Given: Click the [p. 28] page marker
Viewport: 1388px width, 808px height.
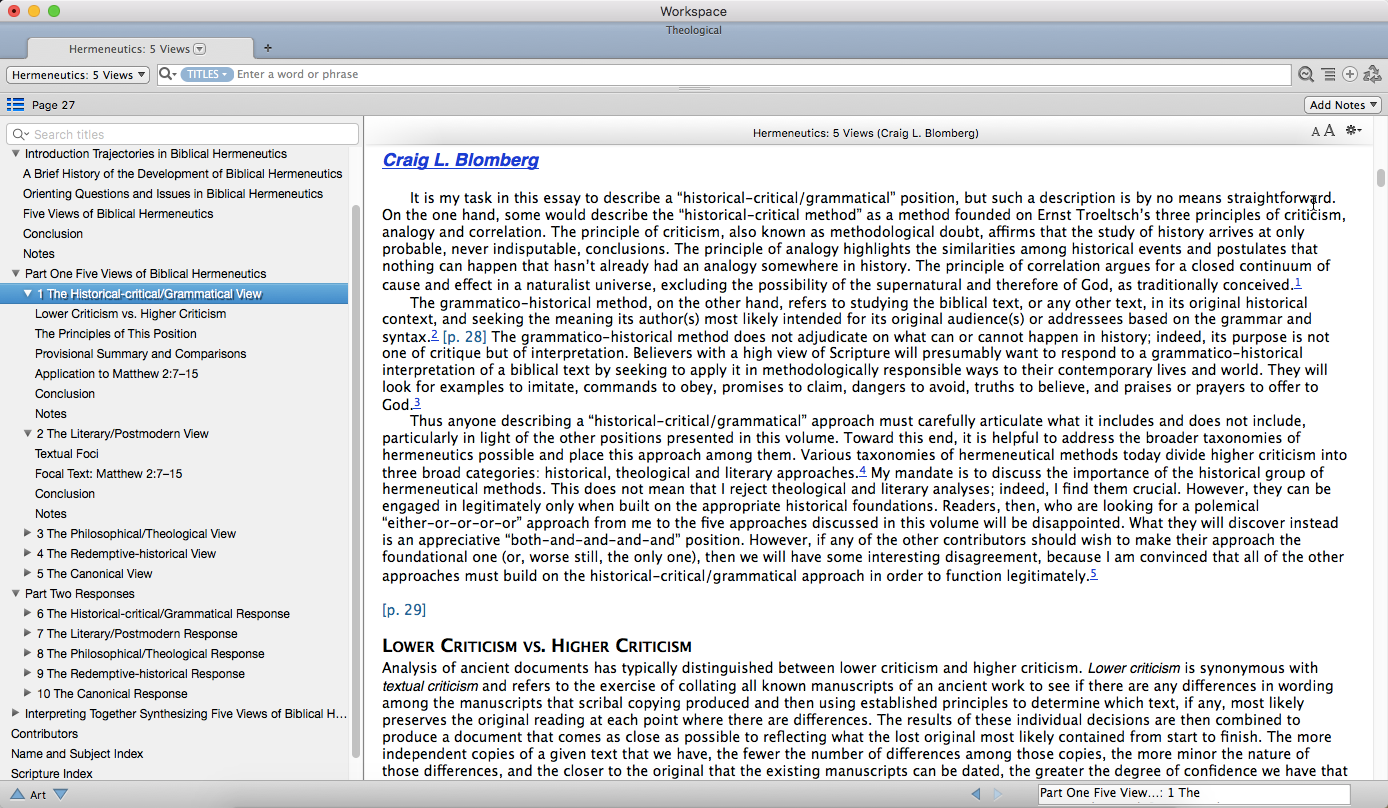Looking at the screenshot, I should (465, 337).
